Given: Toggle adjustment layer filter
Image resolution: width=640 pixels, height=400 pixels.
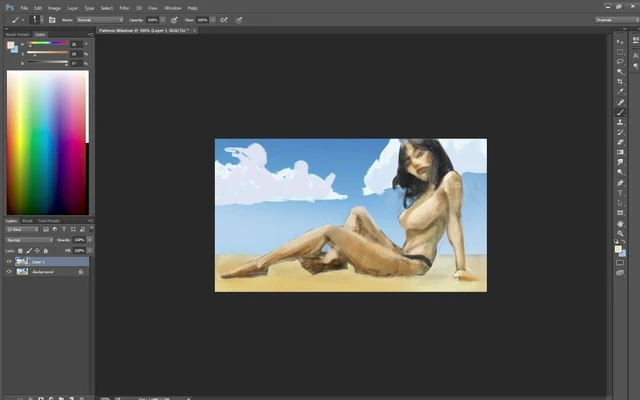Looking at the screenshot, I should [55, 229].
